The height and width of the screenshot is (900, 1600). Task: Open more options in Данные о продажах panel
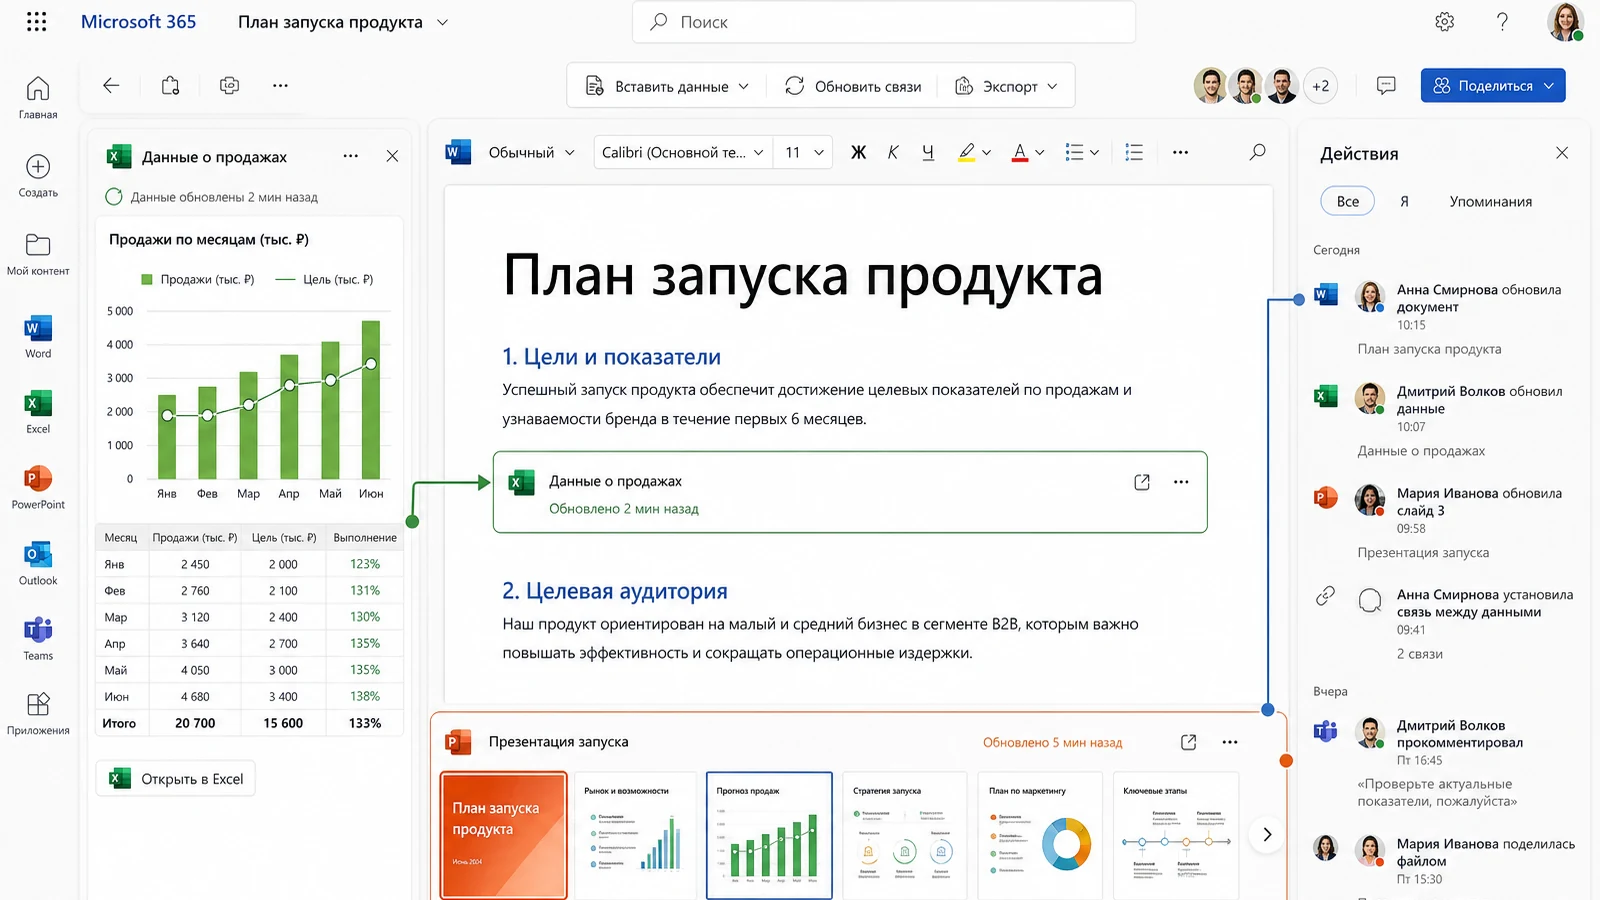pos(350,156)
